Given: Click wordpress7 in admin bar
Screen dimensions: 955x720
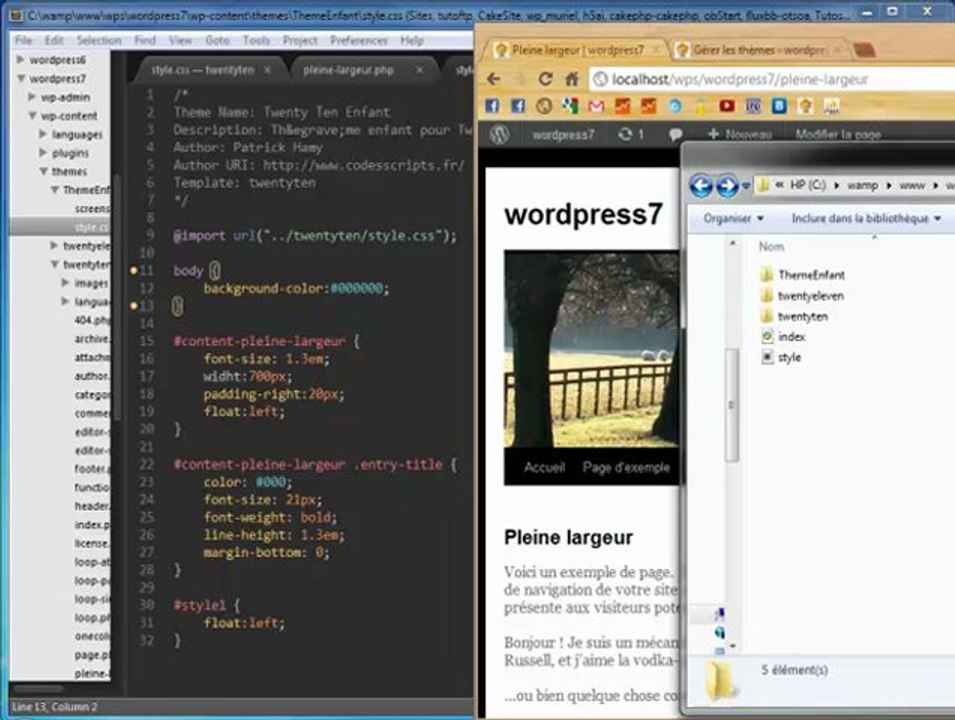Looking at the screenshot, I should point(563,134).
